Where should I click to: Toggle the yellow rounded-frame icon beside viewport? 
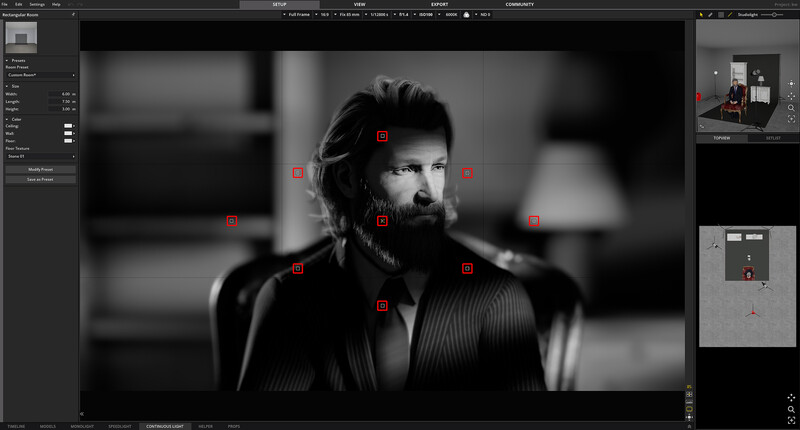point(689,409)
